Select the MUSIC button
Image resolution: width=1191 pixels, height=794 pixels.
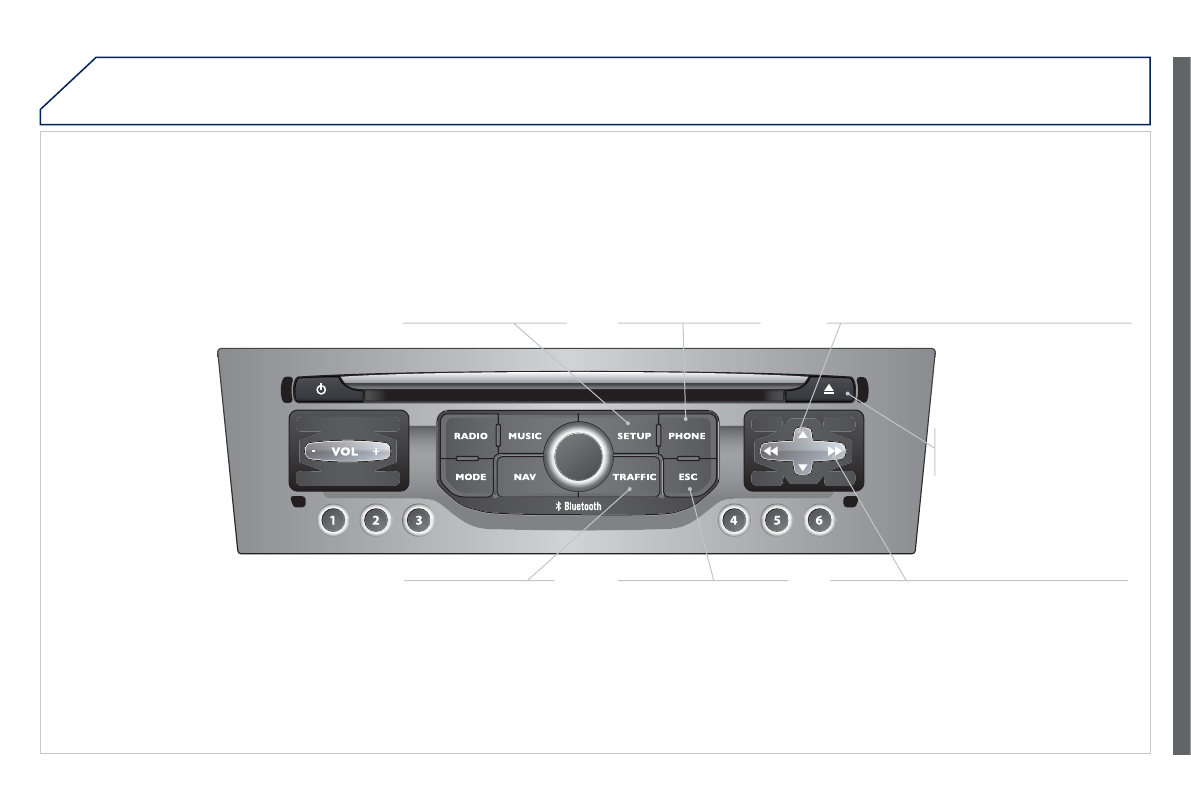click(525, 436)
